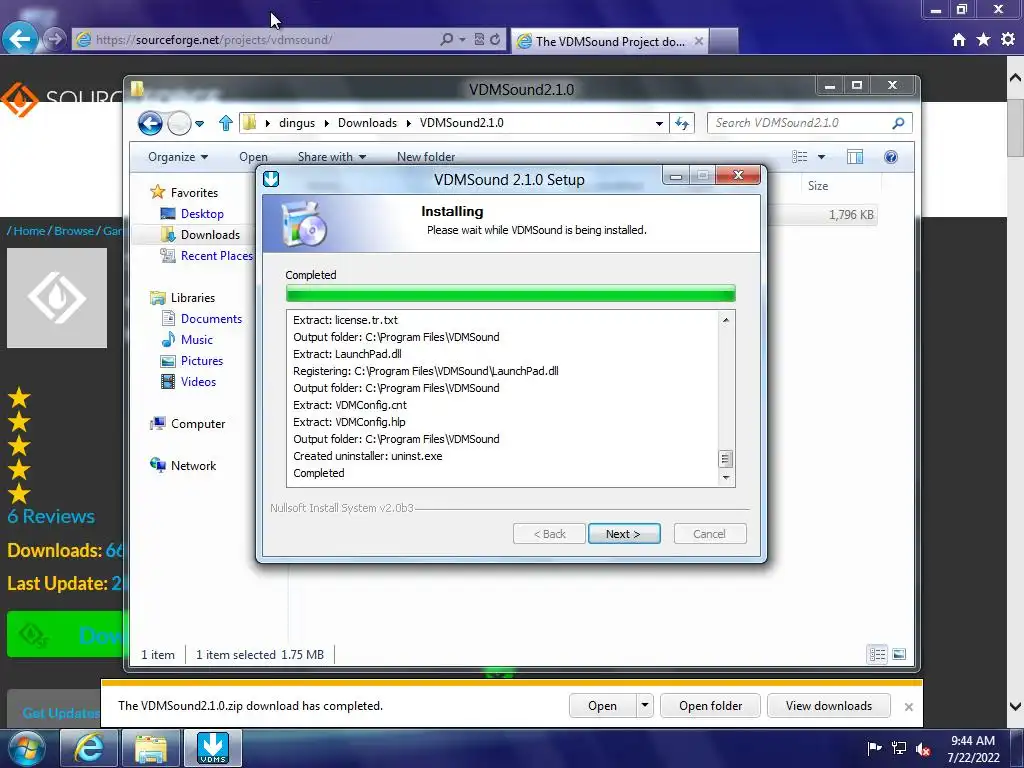
Task: Open Documents library
Action: (x=211, y=319)
